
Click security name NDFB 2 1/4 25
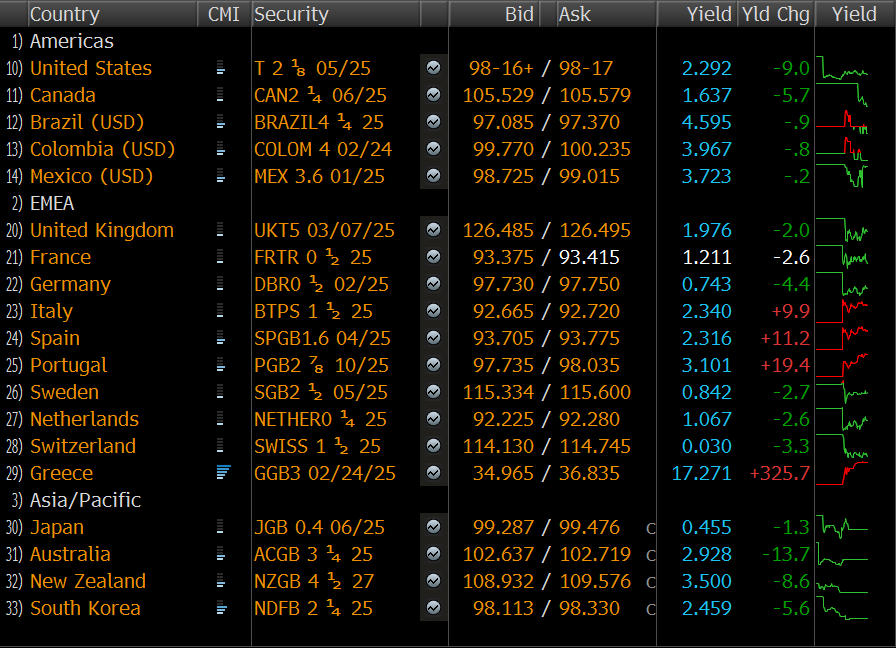(x=313, y=608)
